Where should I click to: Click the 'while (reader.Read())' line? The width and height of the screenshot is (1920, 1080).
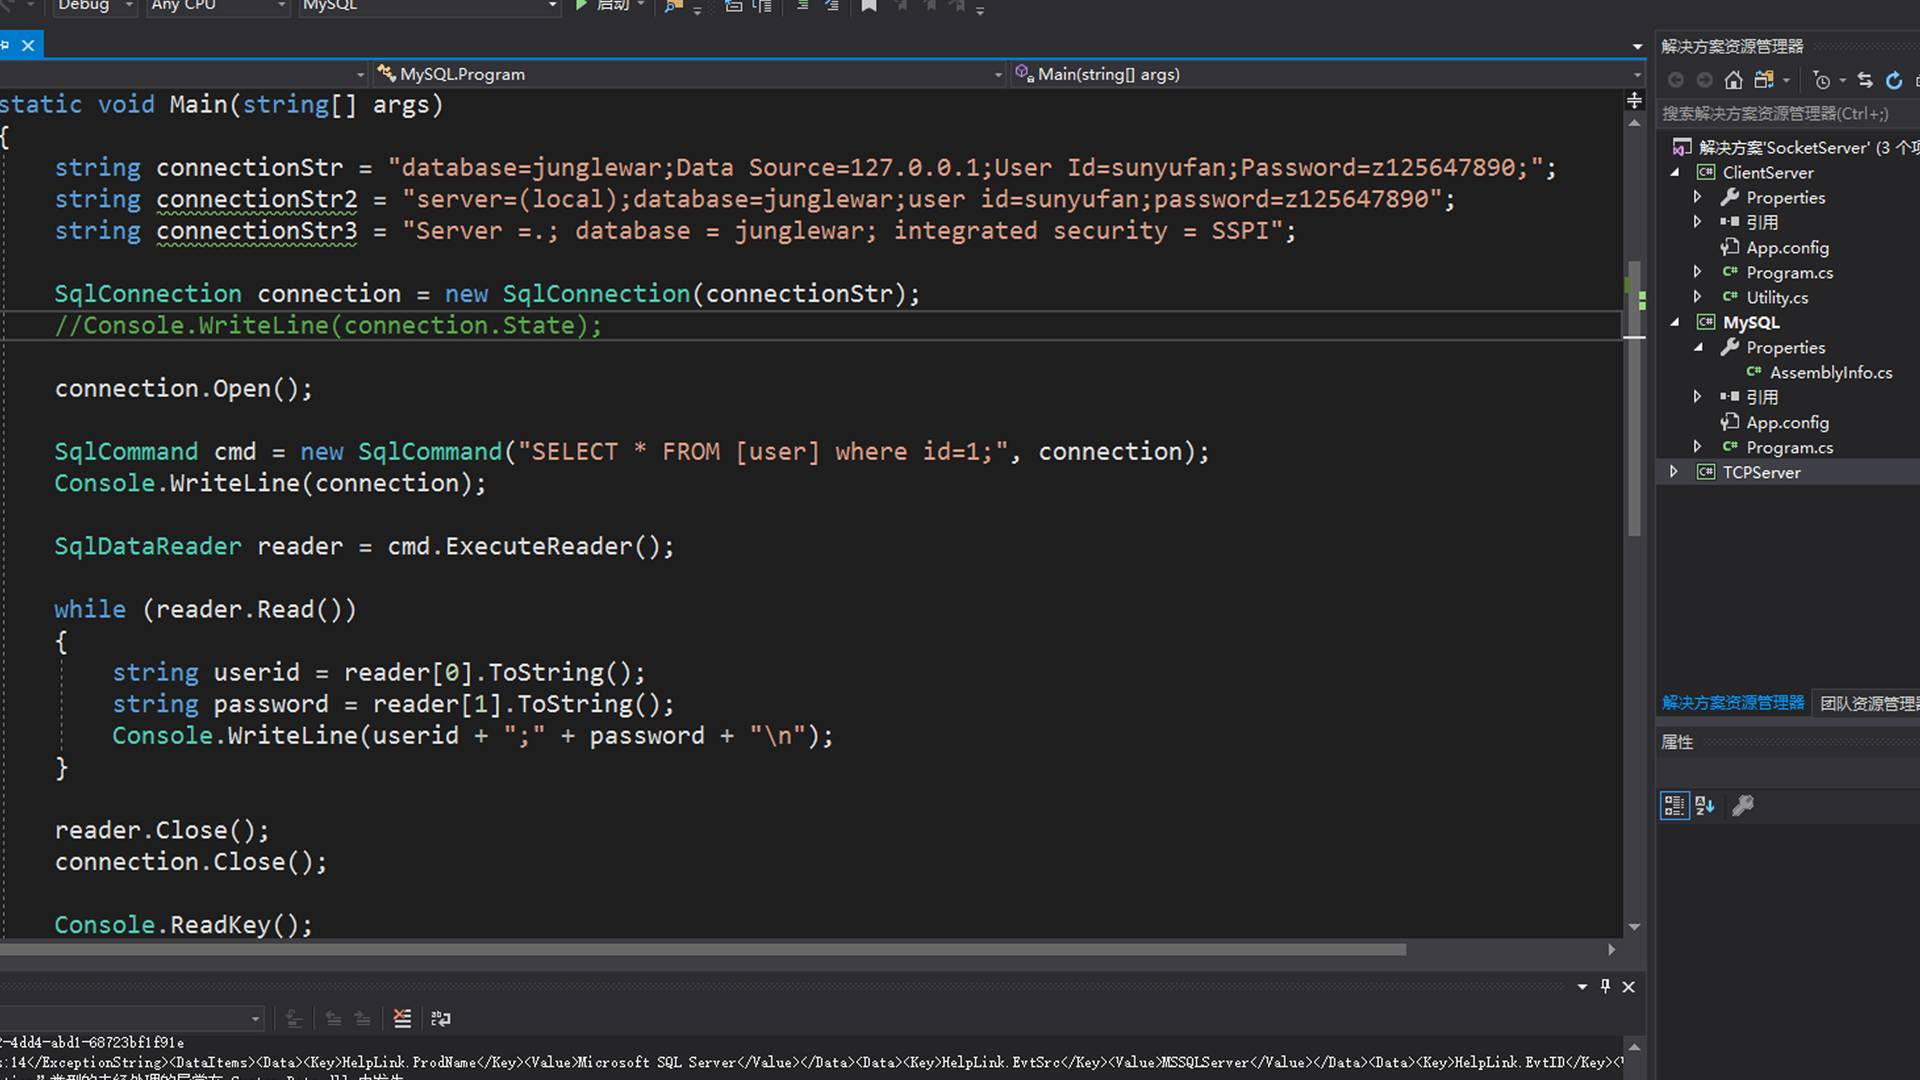tap(205, 609)
